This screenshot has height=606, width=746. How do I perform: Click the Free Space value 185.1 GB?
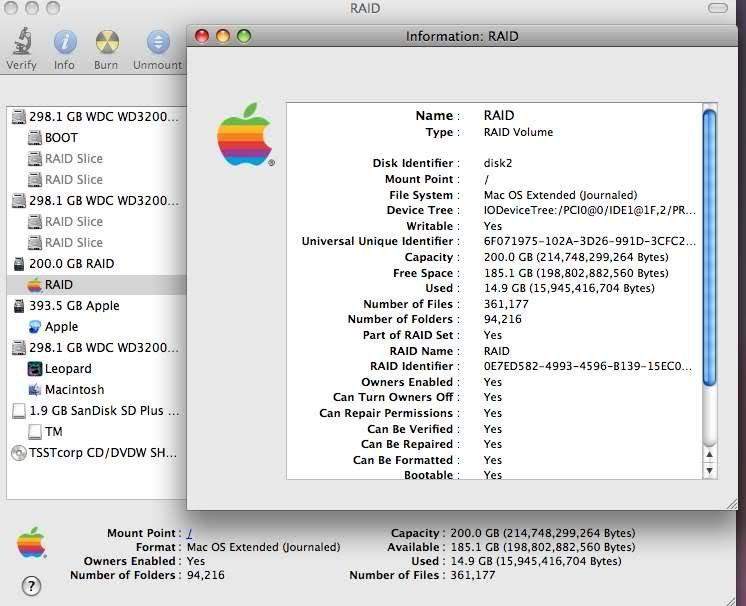(576, 273)
